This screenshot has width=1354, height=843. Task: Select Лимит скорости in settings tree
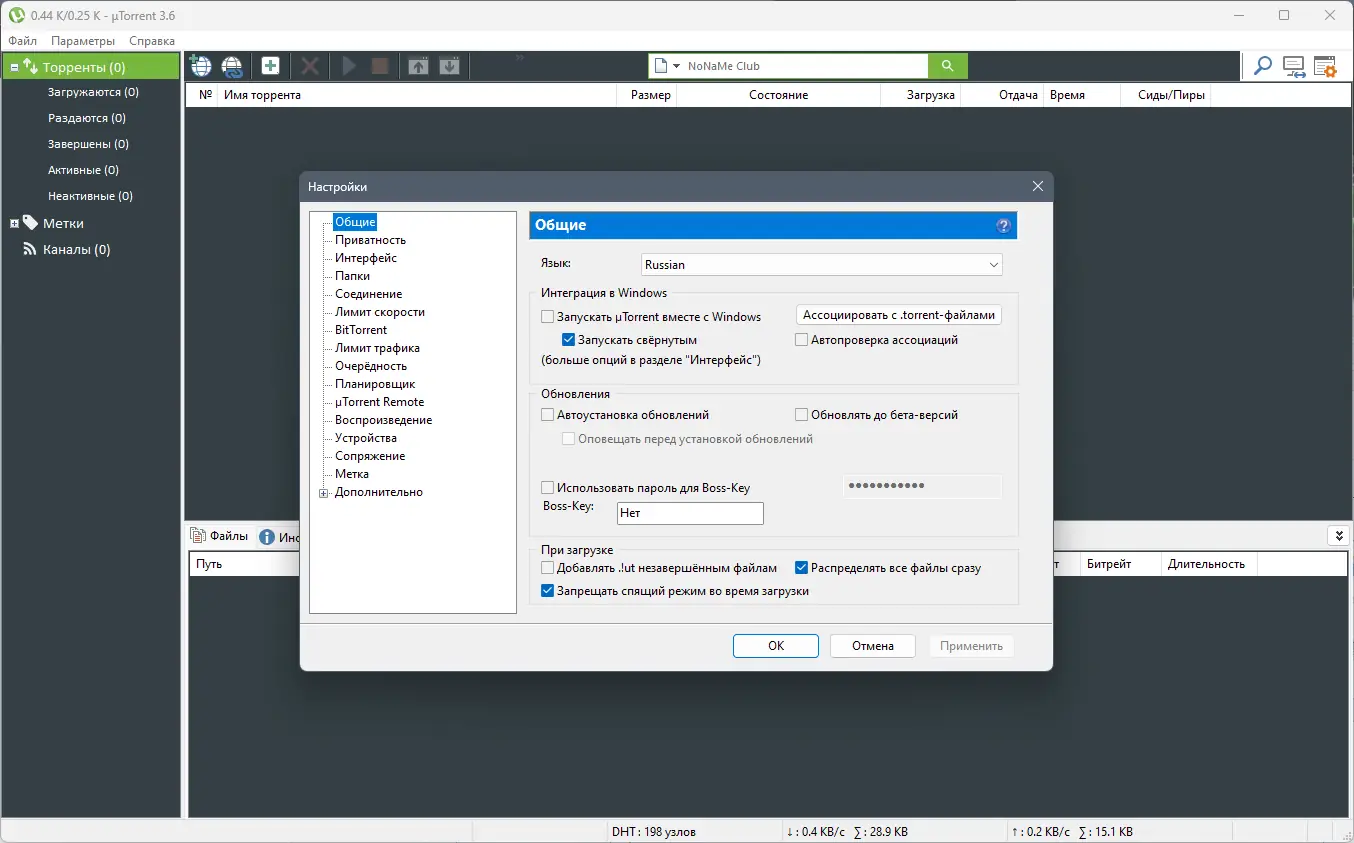380,312
